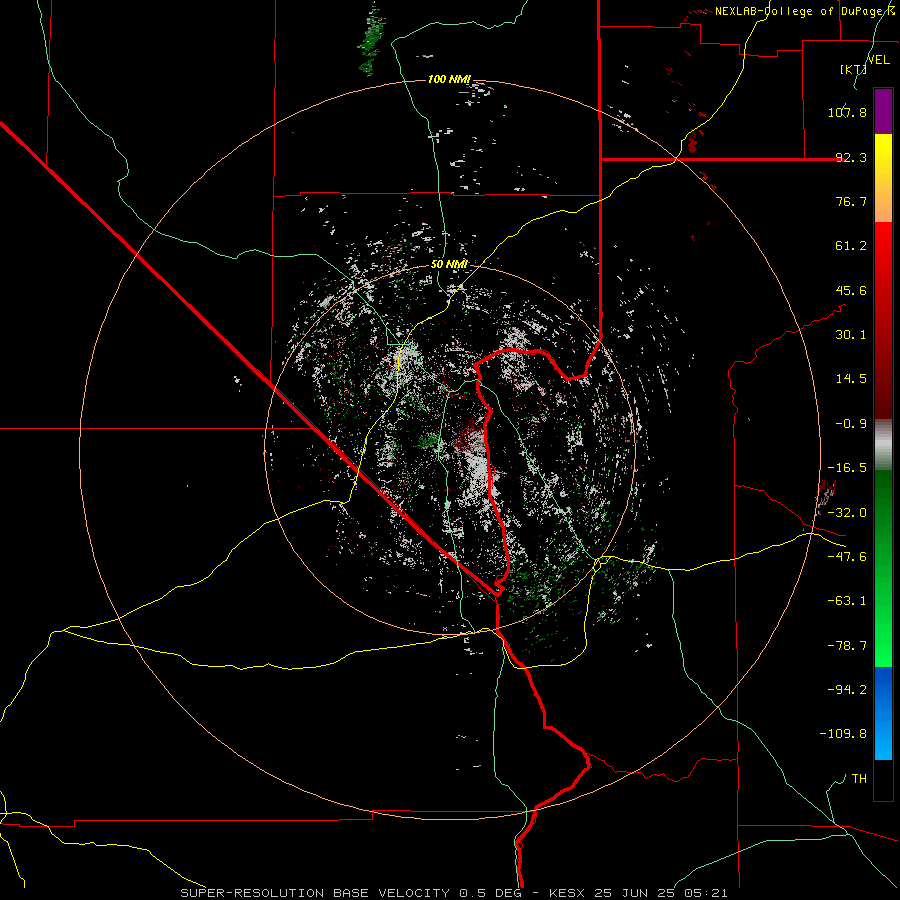Select the 45.6 legend value
900x900 pixels.
(x=851, y=290)
